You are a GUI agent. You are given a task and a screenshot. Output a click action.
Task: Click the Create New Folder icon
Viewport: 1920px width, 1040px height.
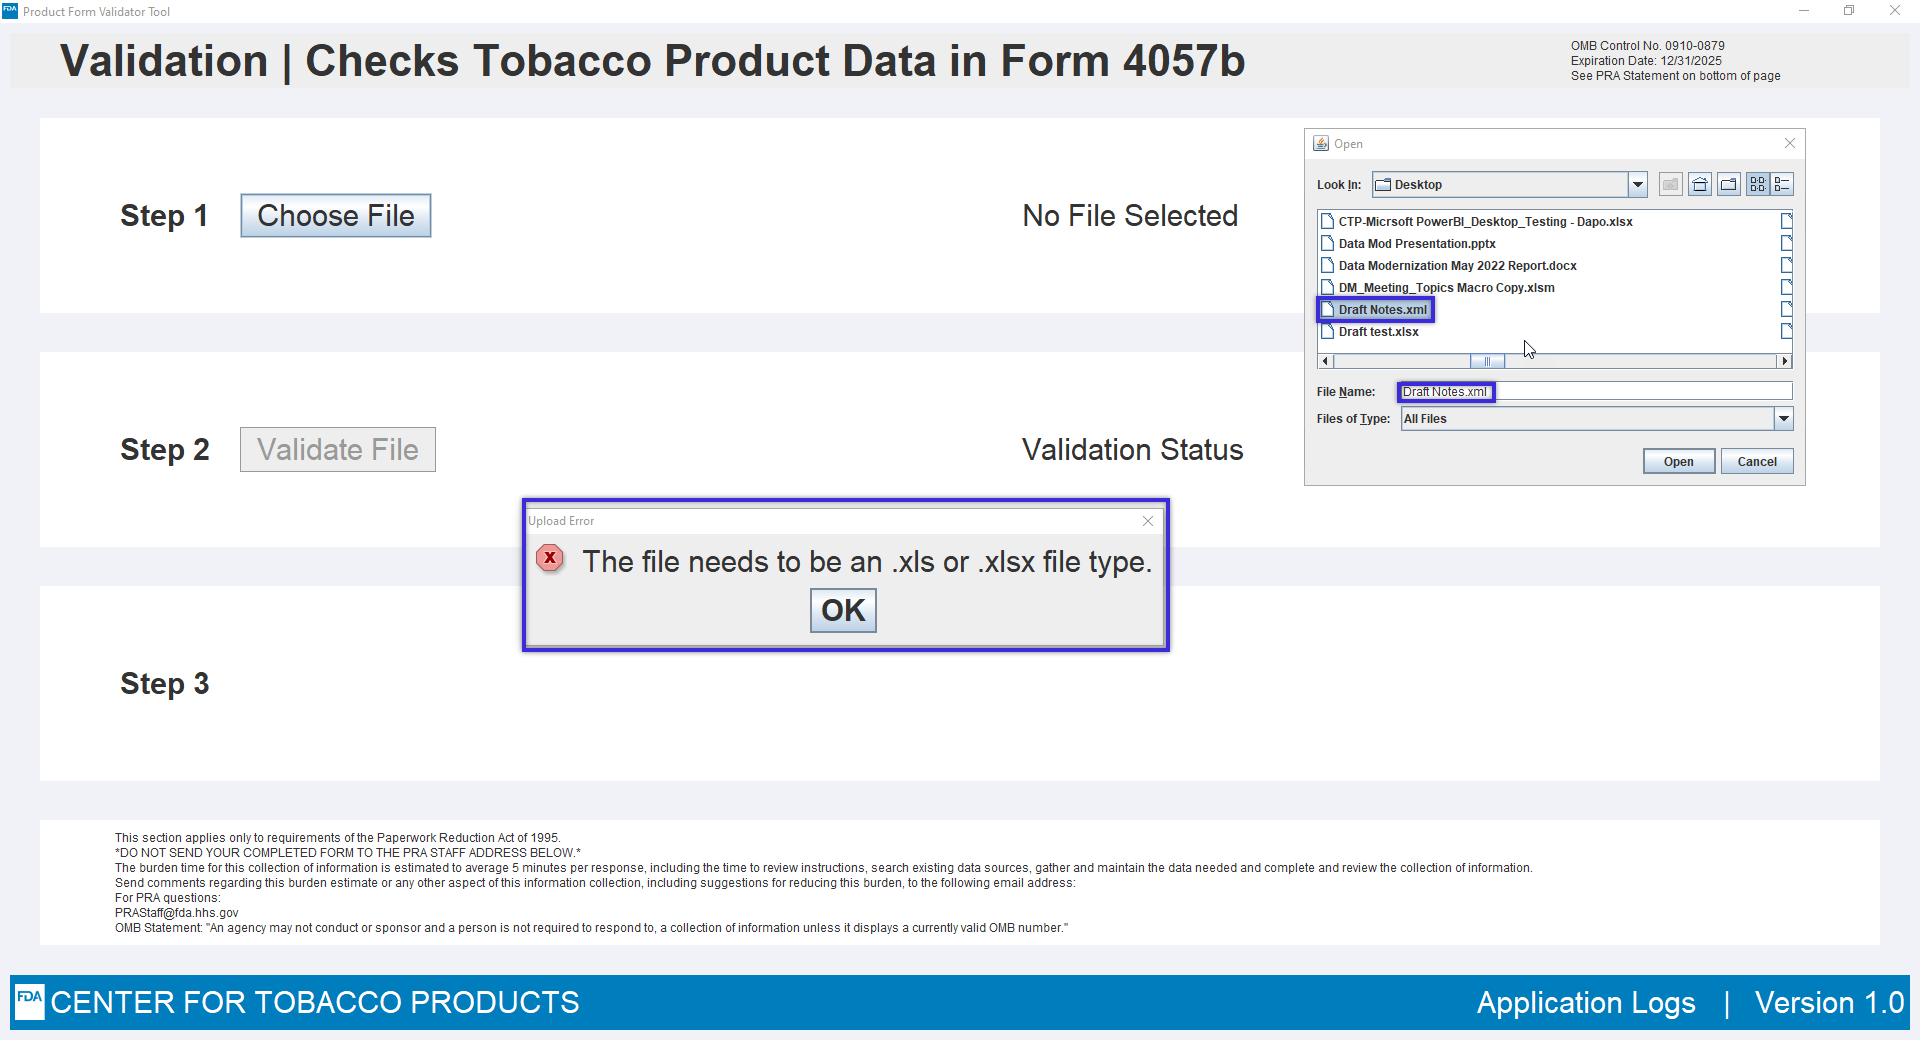pyautogui.click(x=1729, y=184)
